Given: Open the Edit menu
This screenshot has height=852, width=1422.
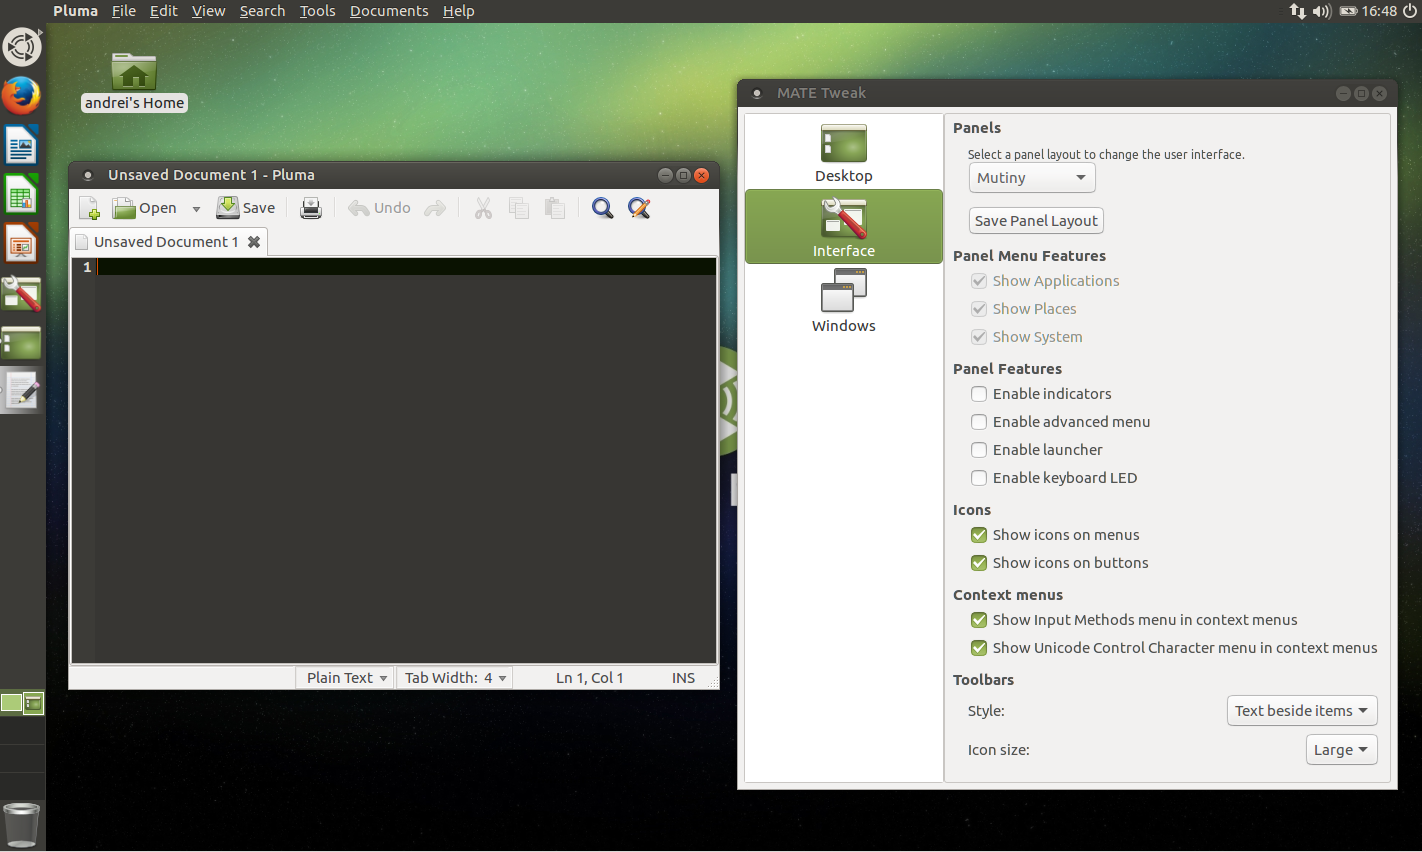Looking at the screenshot, I should pos(164,11).
